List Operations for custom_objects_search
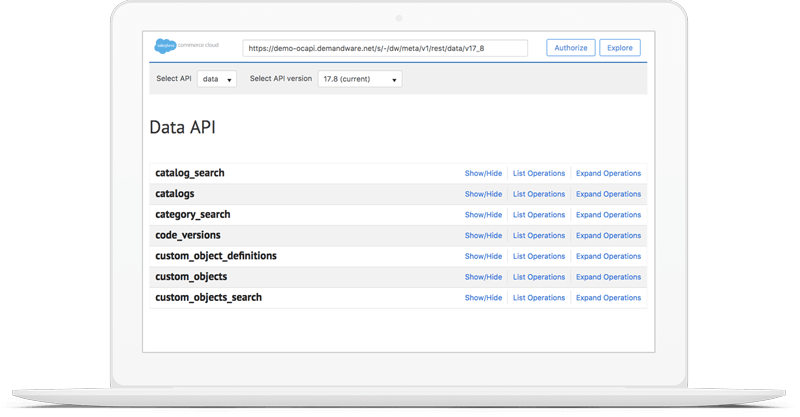 [539, 298]
